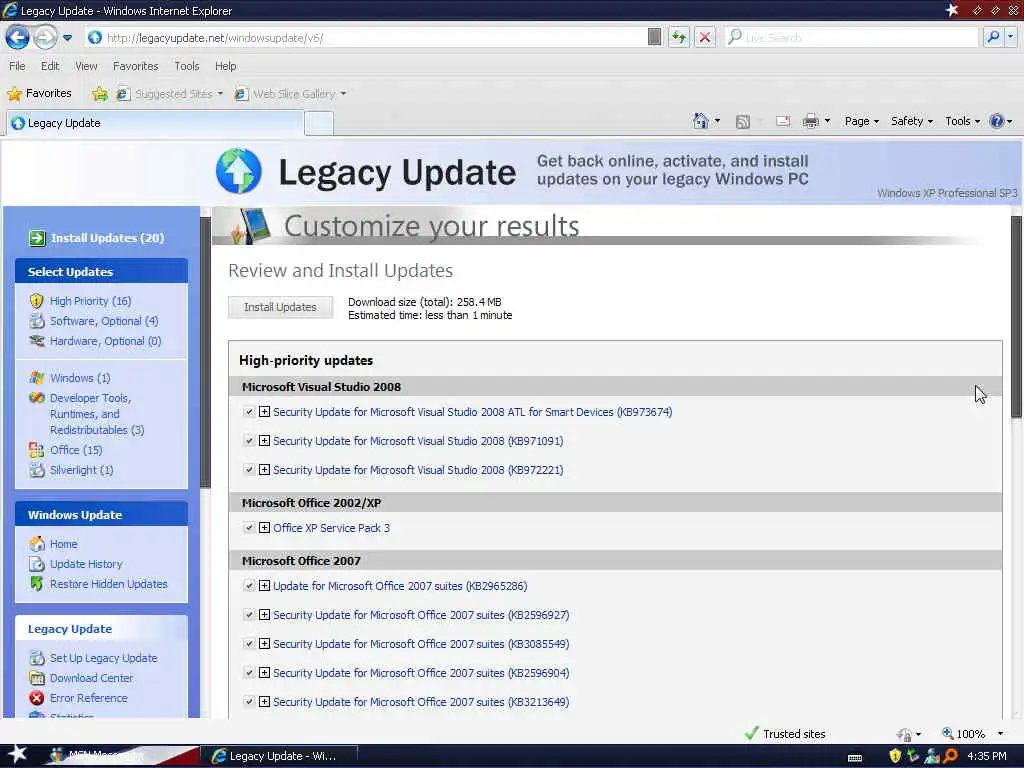1024x768 pixels.
Task: Uncheck Office 2007 update KB2965286
Action: 249,586
